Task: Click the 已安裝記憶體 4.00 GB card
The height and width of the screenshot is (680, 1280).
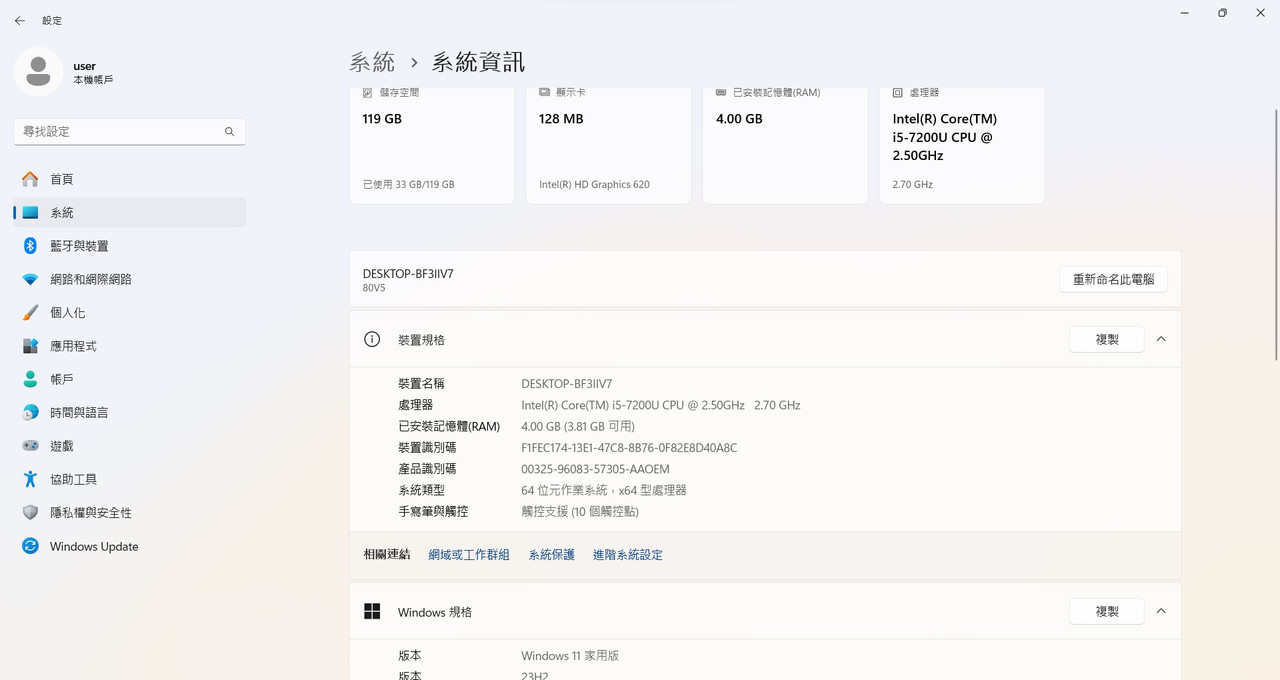Action: click(x=785, y=145)
